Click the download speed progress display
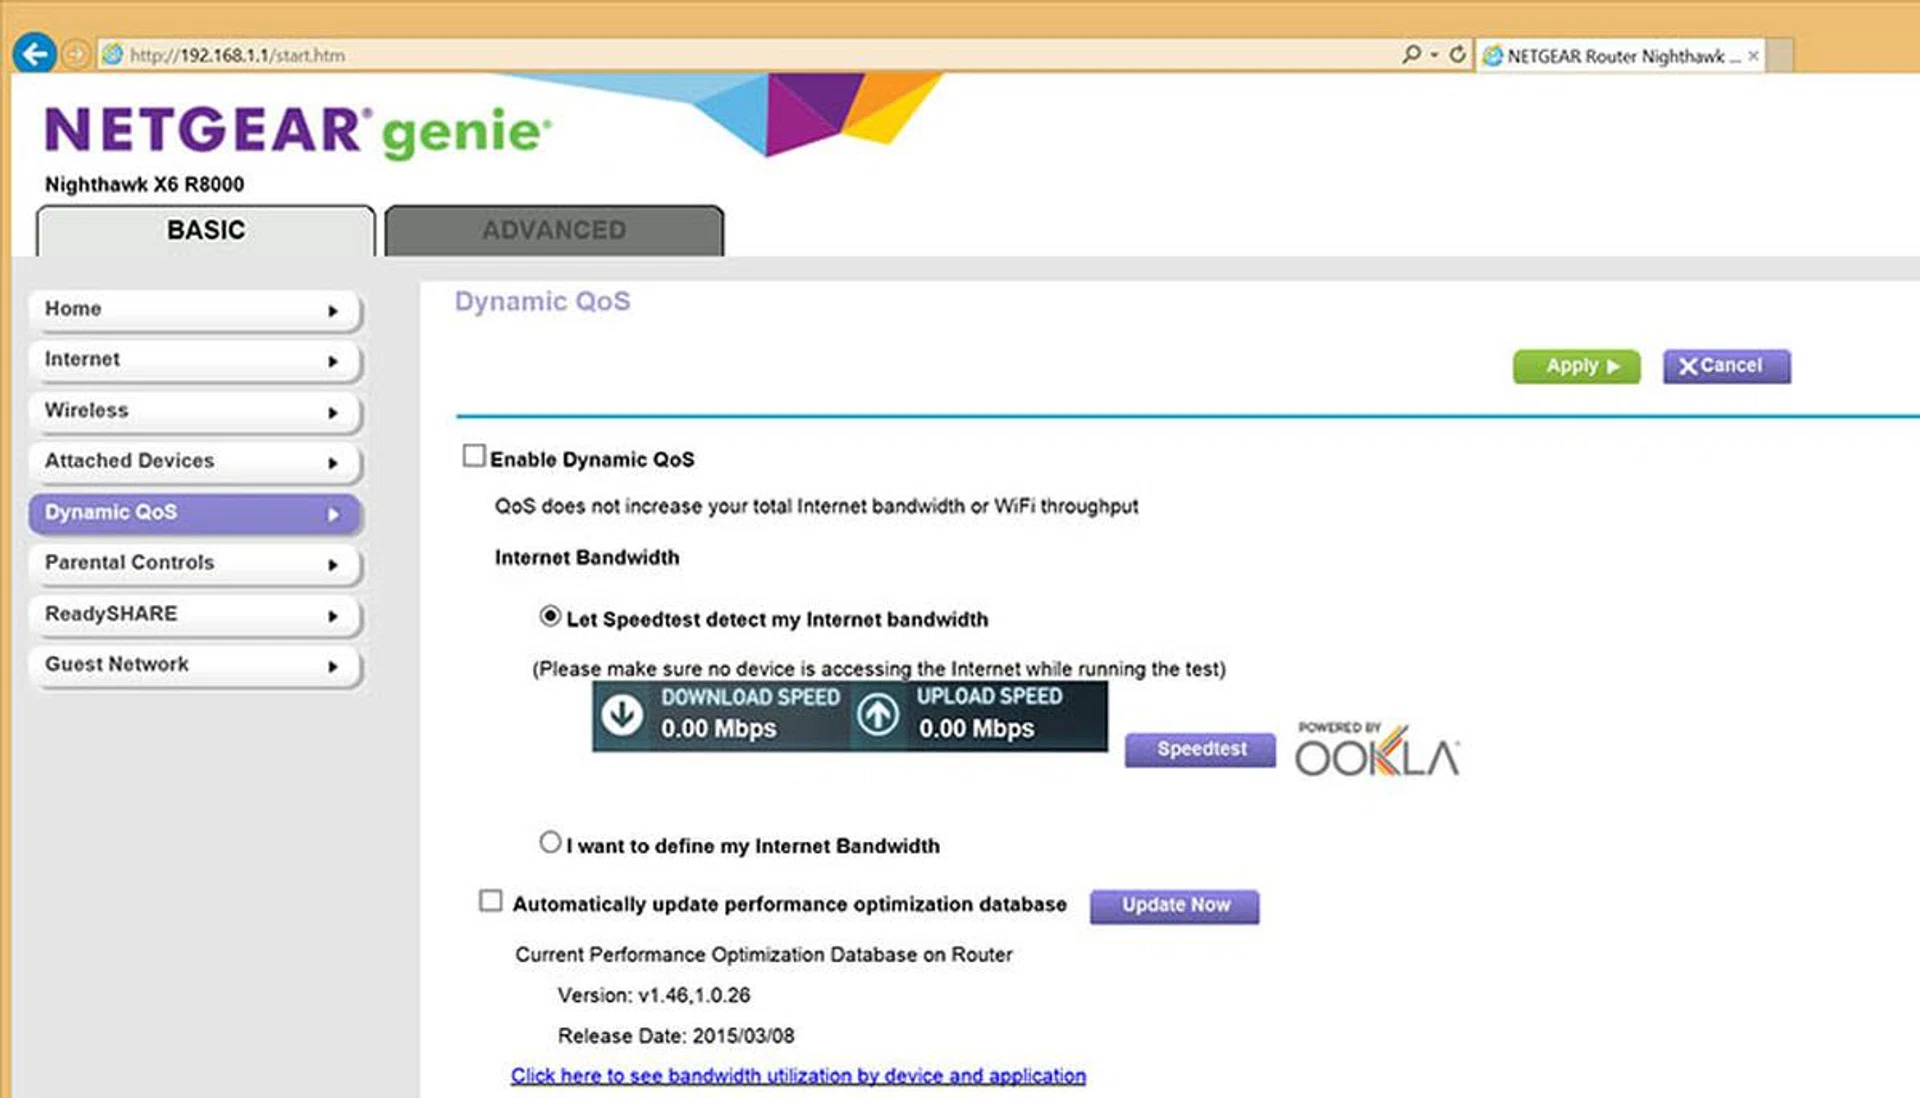Viewport: 1920px width, 1098px height. (720, 715)
